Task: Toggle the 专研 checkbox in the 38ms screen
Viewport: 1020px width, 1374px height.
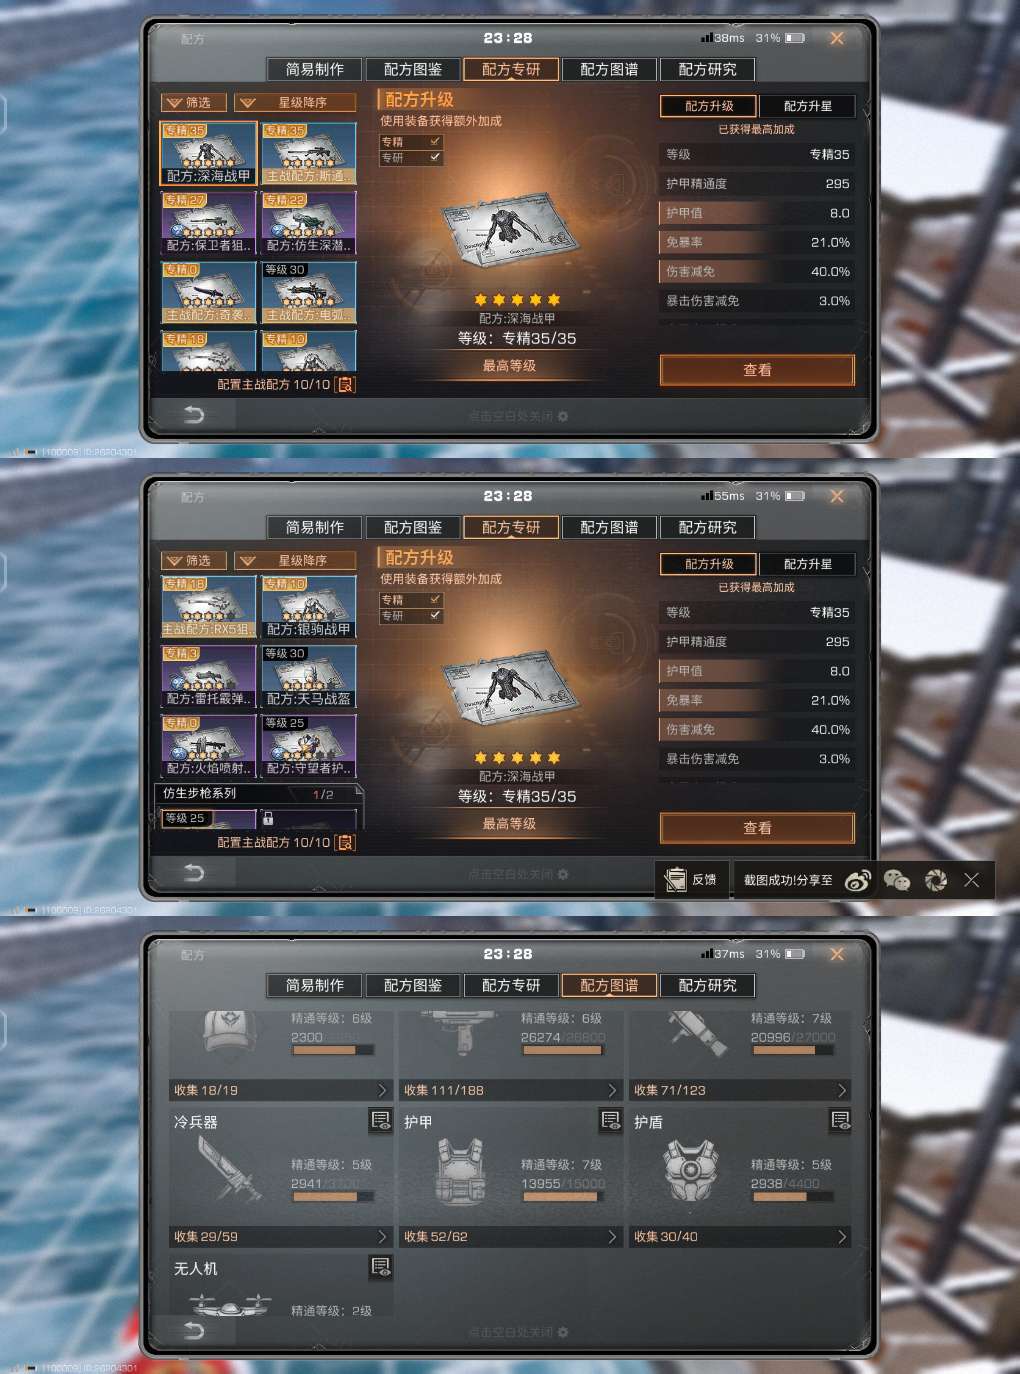Action: click(x=435, y=158)
